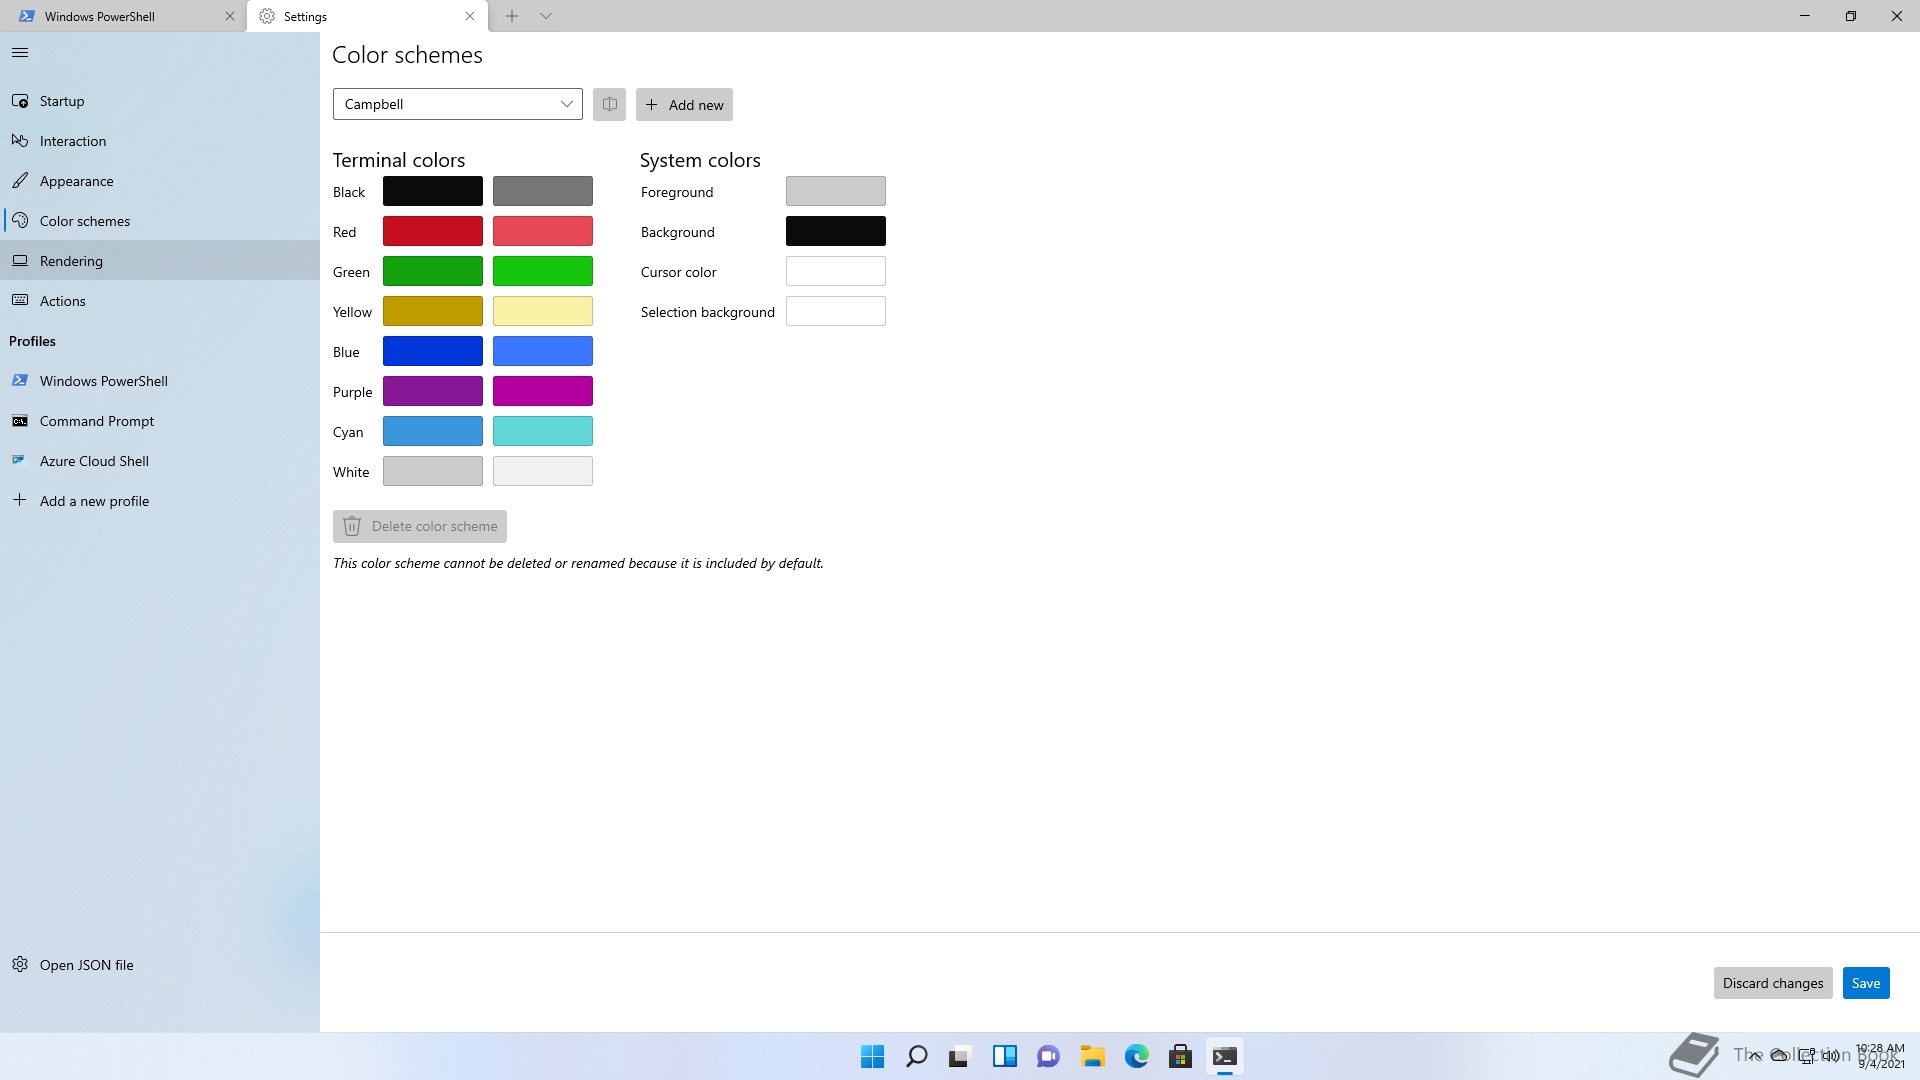The width and height of the screenshot is (1920, 1080).
Task: Click Open JSON file
Action: (160, 965)
